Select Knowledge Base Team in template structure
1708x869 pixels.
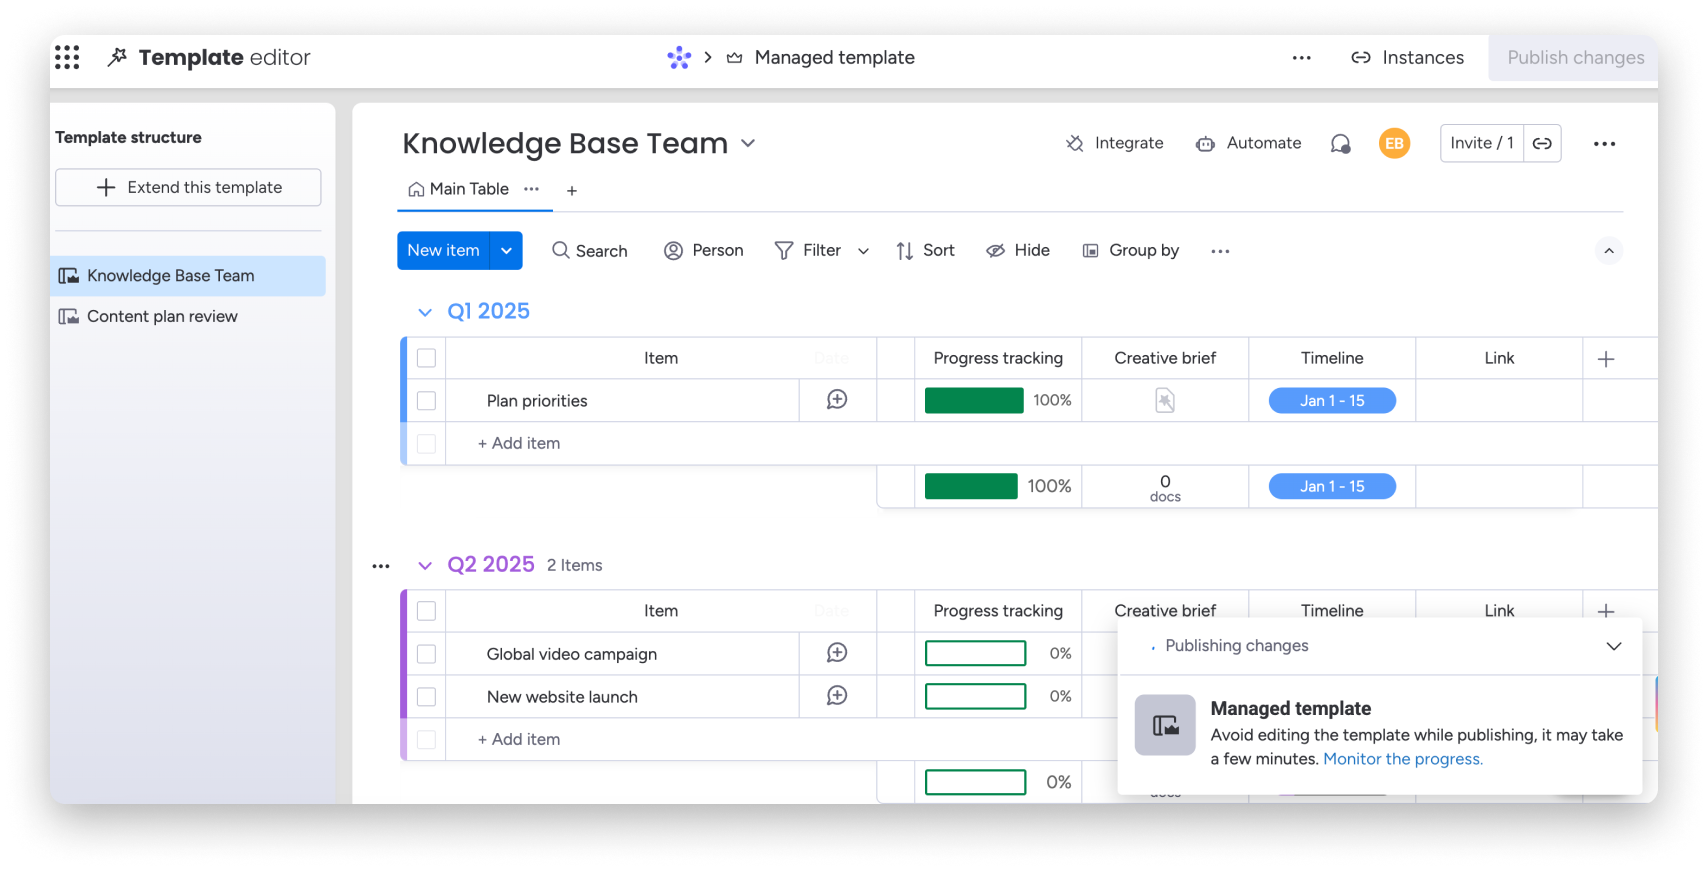(x=188, y=276)
